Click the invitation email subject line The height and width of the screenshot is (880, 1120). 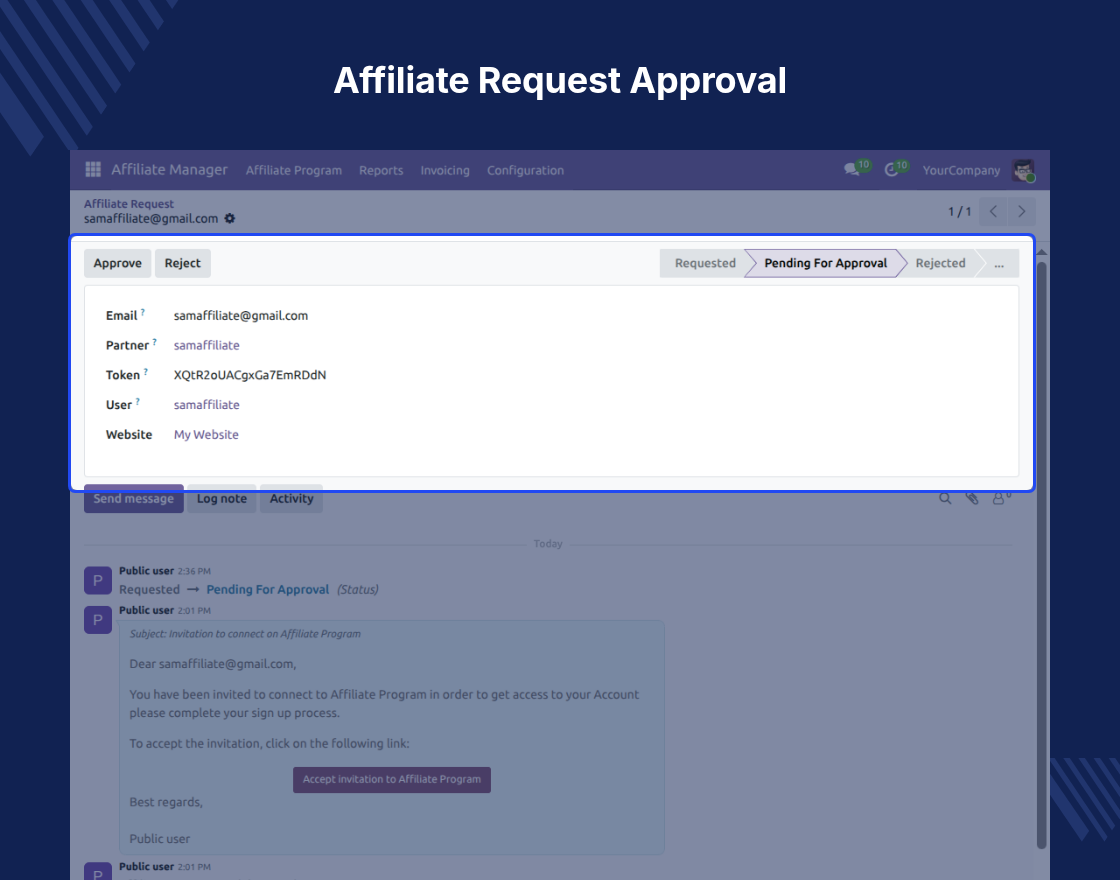pyautogui.click(x=245, y=634)
